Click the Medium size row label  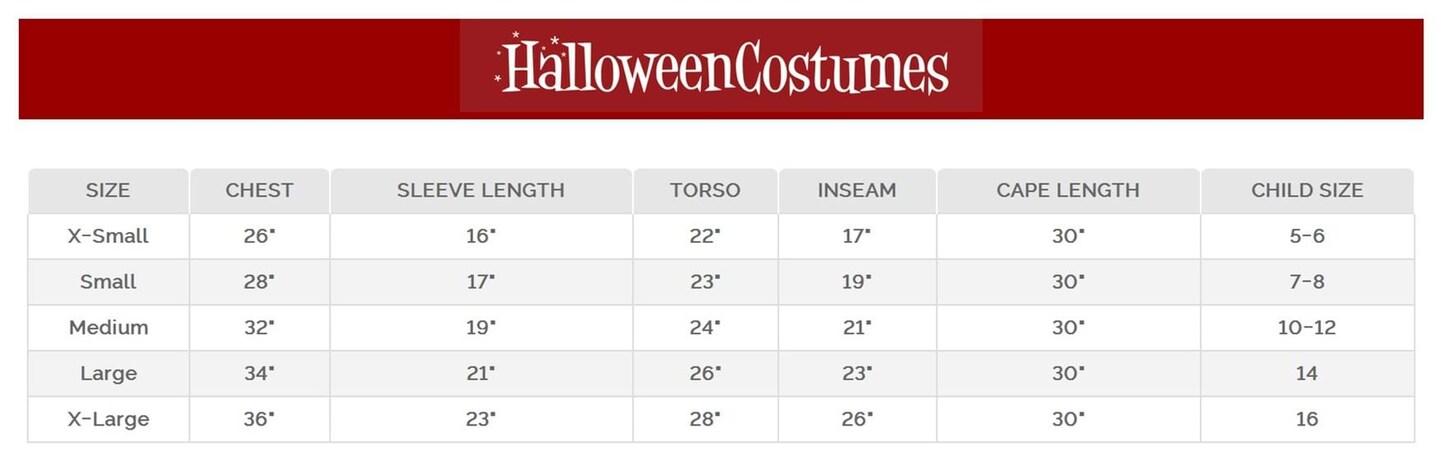(108, 328)
